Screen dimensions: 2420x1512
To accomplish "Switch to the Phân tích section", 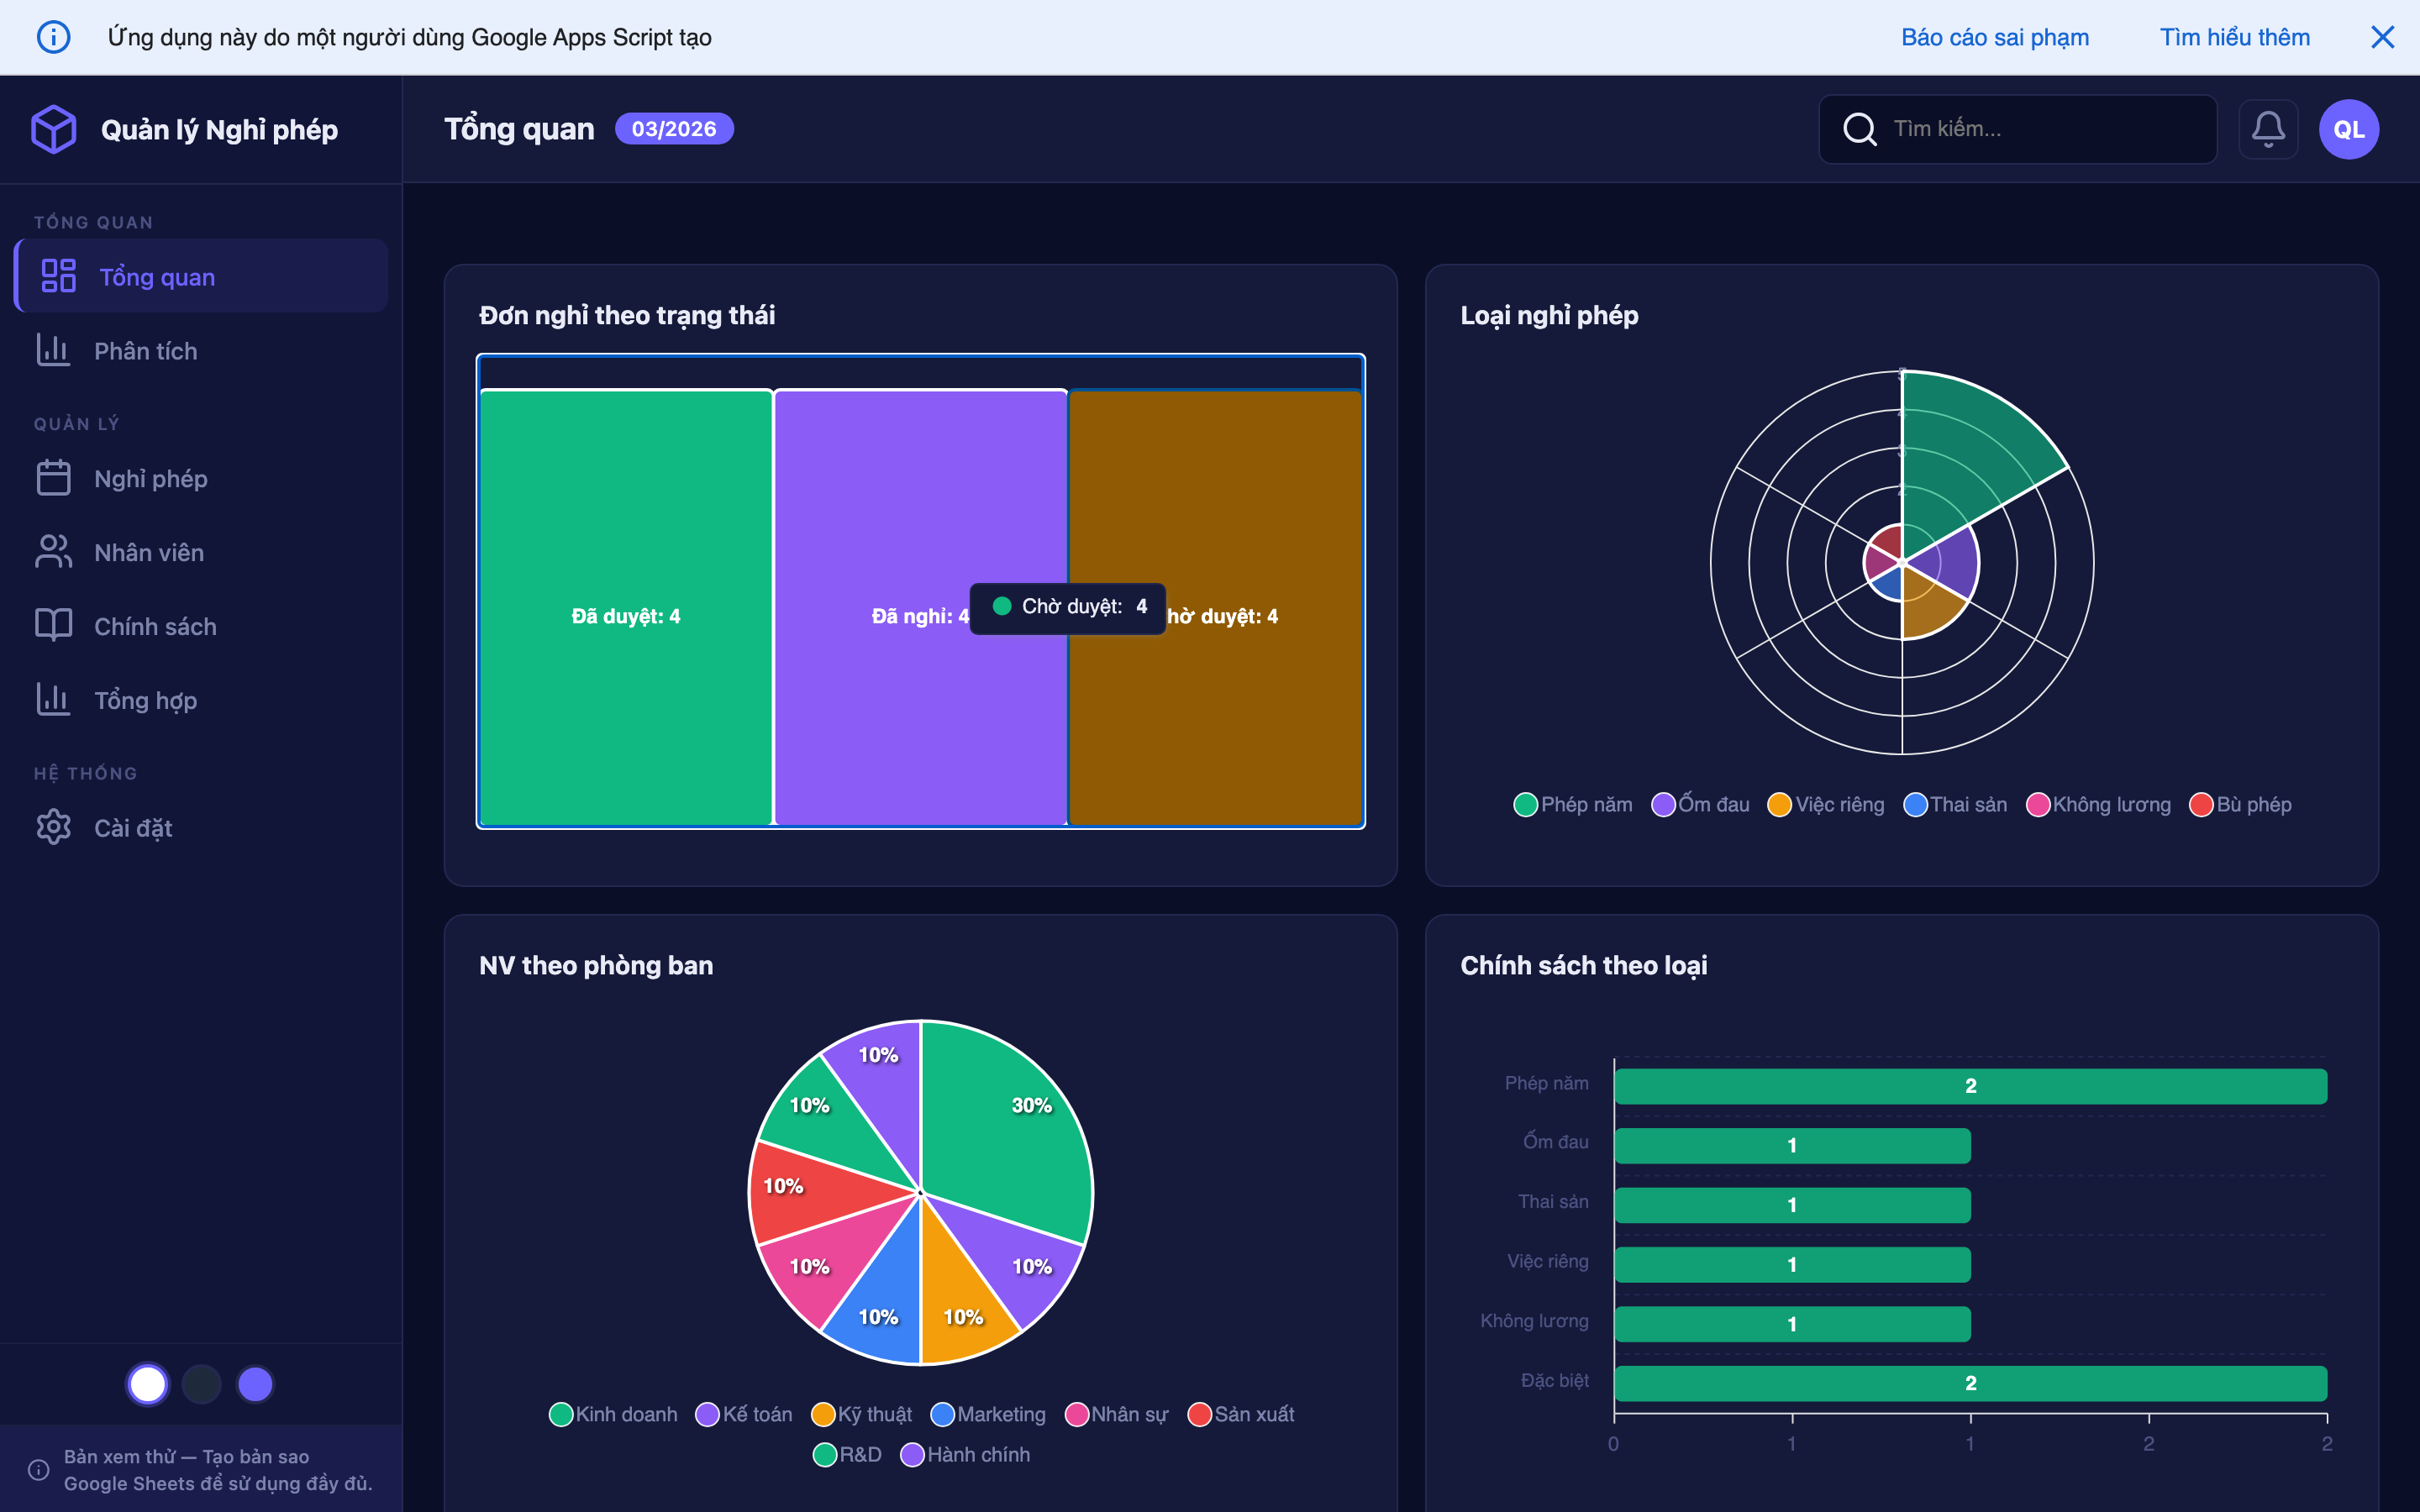I will pyautogui.click(x=146, y=350).
